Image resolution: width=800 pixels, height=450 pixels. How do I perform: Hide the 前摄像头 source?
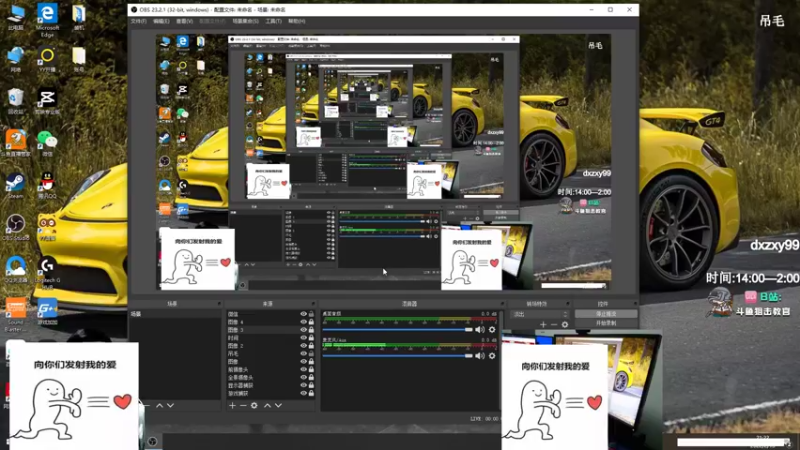coord(304,369)
